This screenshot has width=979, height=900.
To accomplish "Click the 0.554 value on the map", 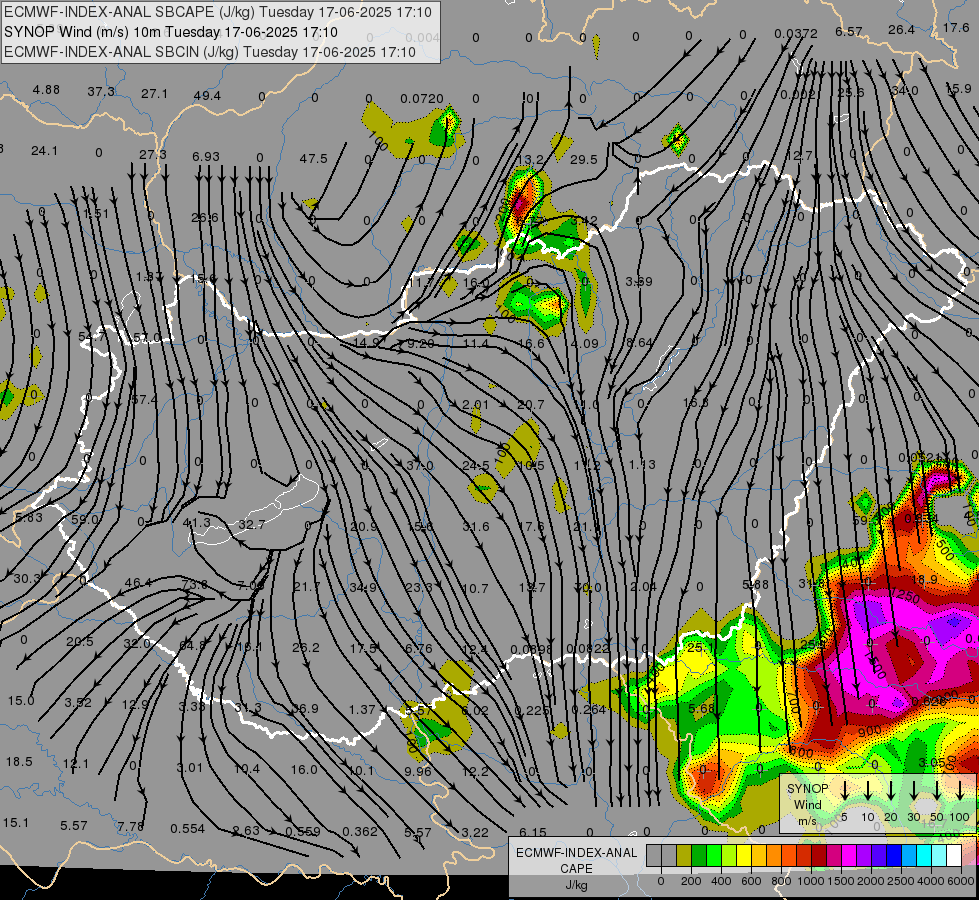I will point(188,828).
